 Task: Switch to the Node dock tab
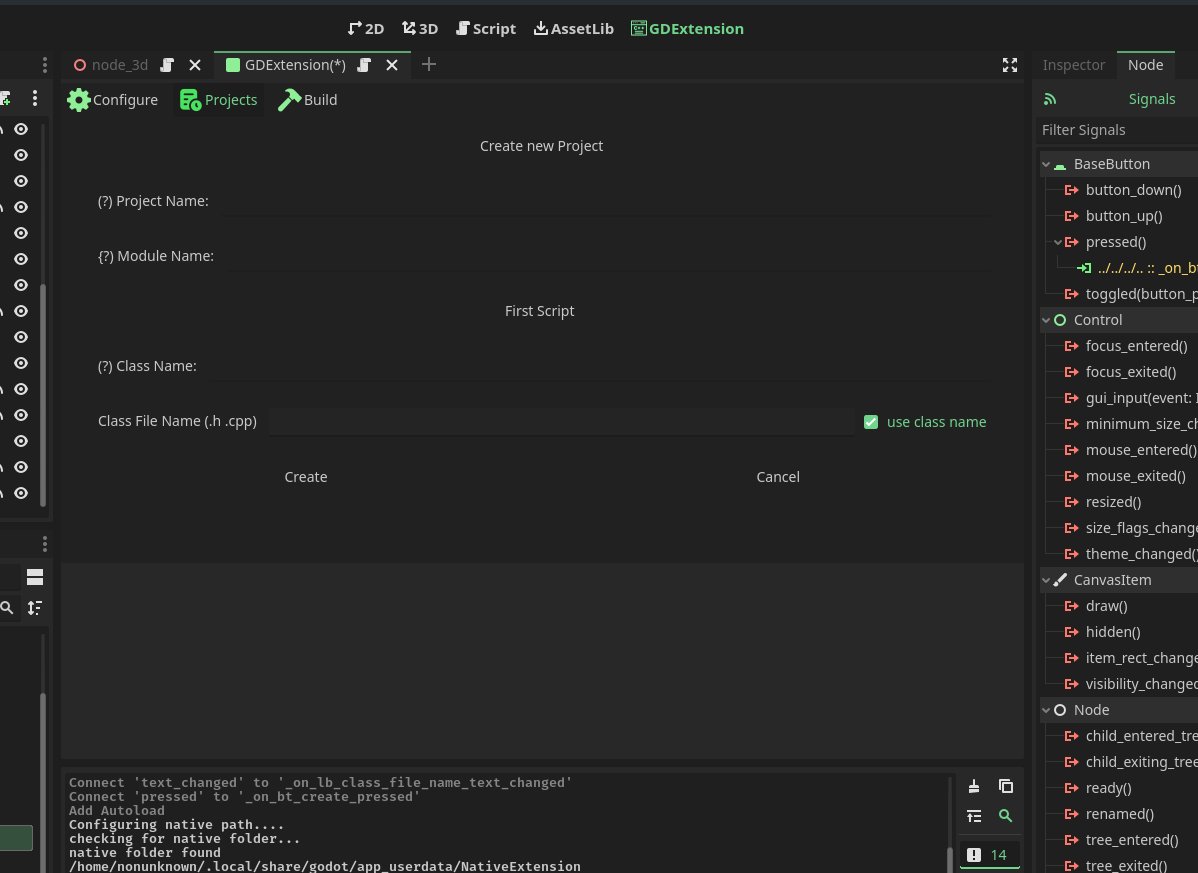click(x=1145, y=65)
